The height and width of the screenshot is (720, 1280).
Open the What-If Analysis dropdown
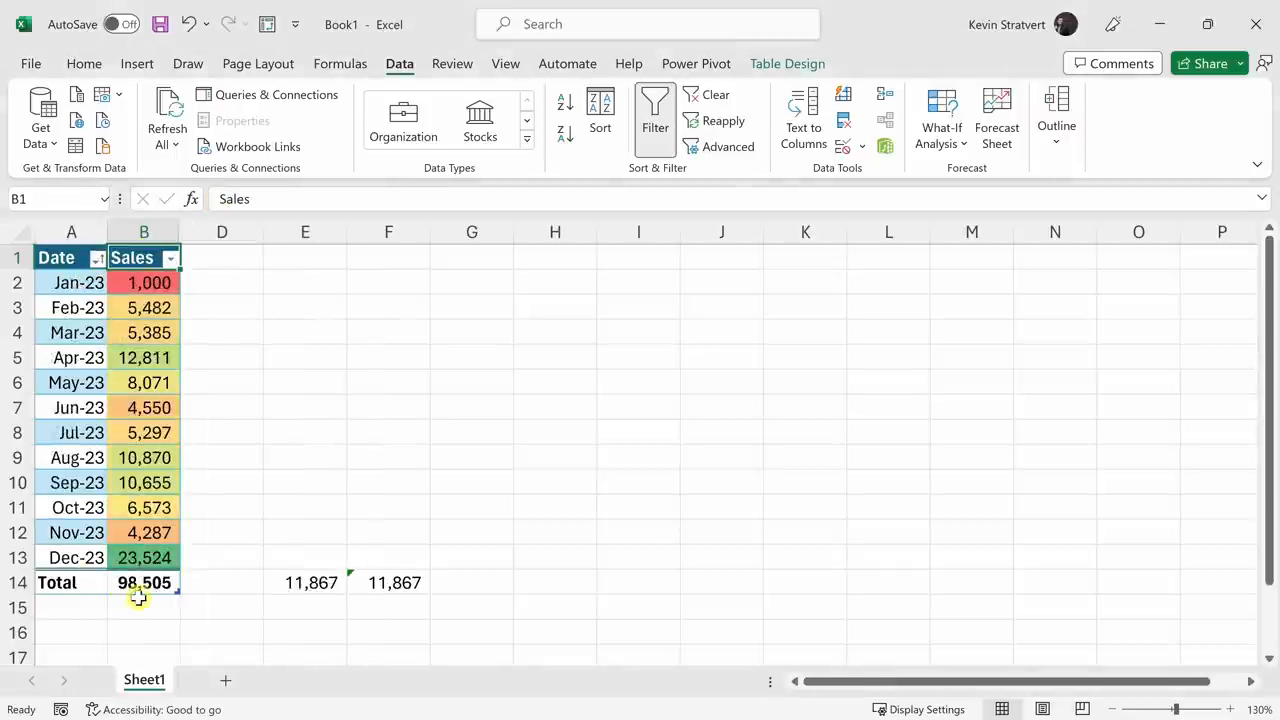(x=942, y=119)
